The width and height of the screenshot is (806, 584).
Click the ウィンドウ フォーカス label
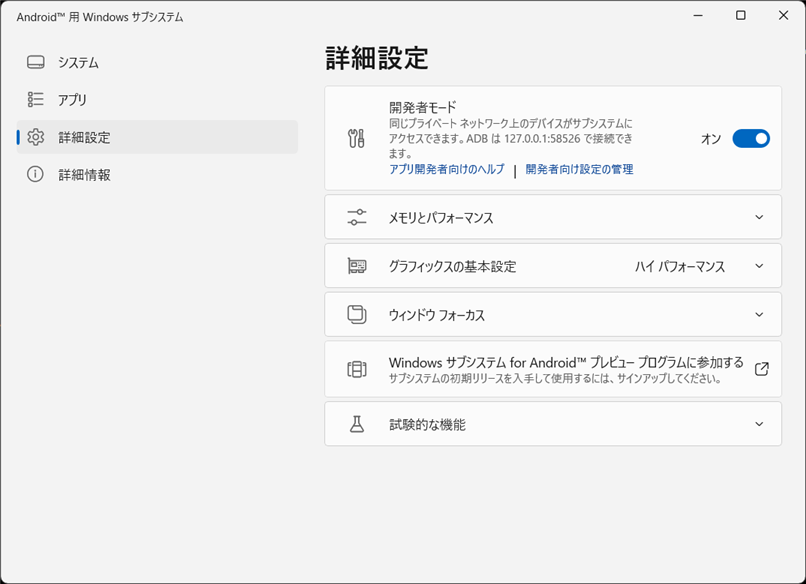click(x=437, y=315)
